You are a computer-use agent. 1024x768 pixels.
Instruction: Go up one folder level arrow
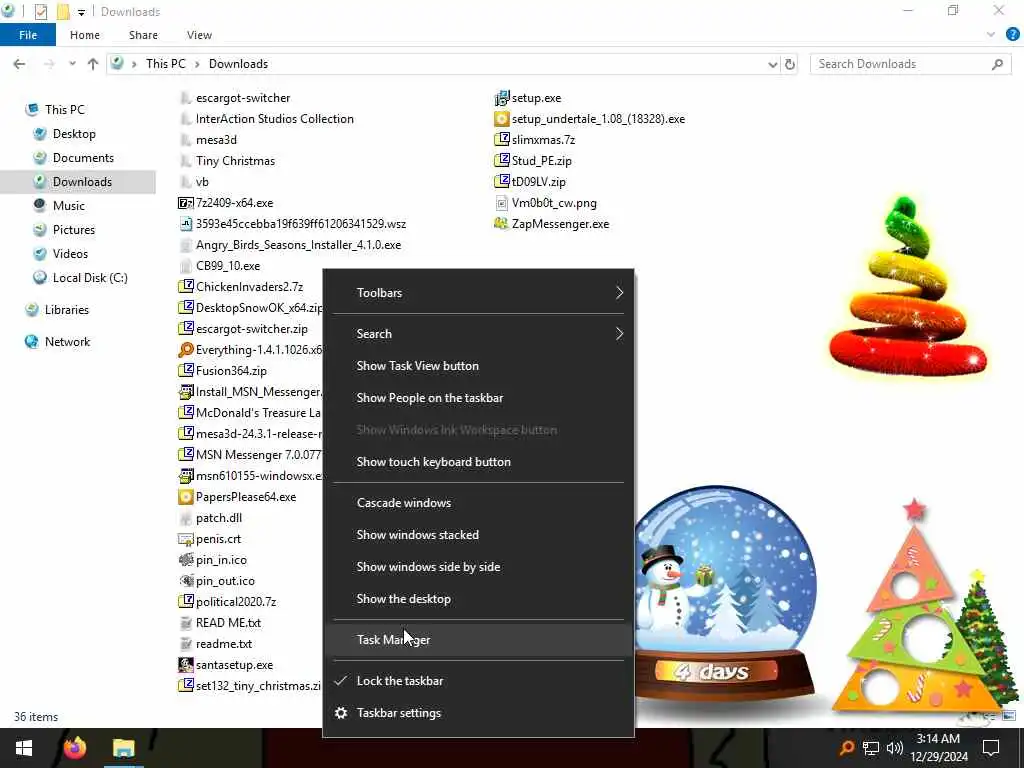click(93, 64)
